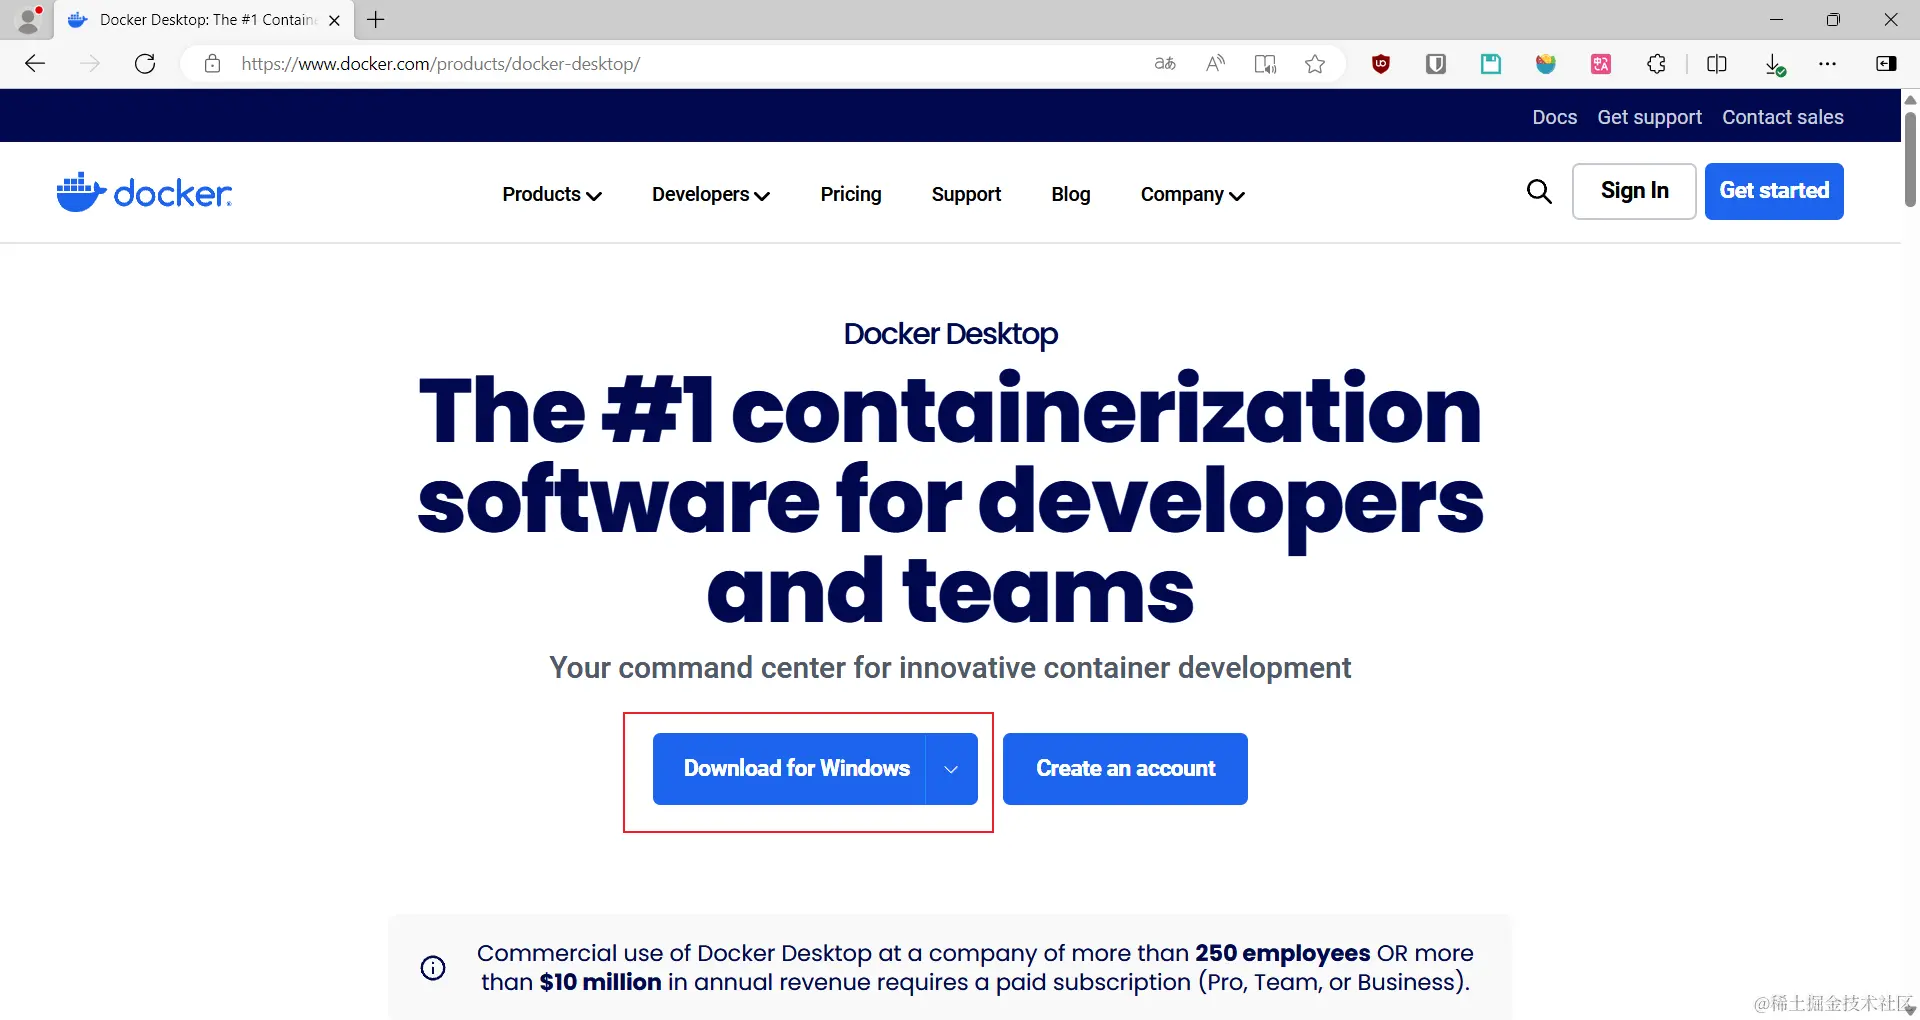Close the Docker Desktop browser tab
Screen dimensions: 1920x1020
334,20
